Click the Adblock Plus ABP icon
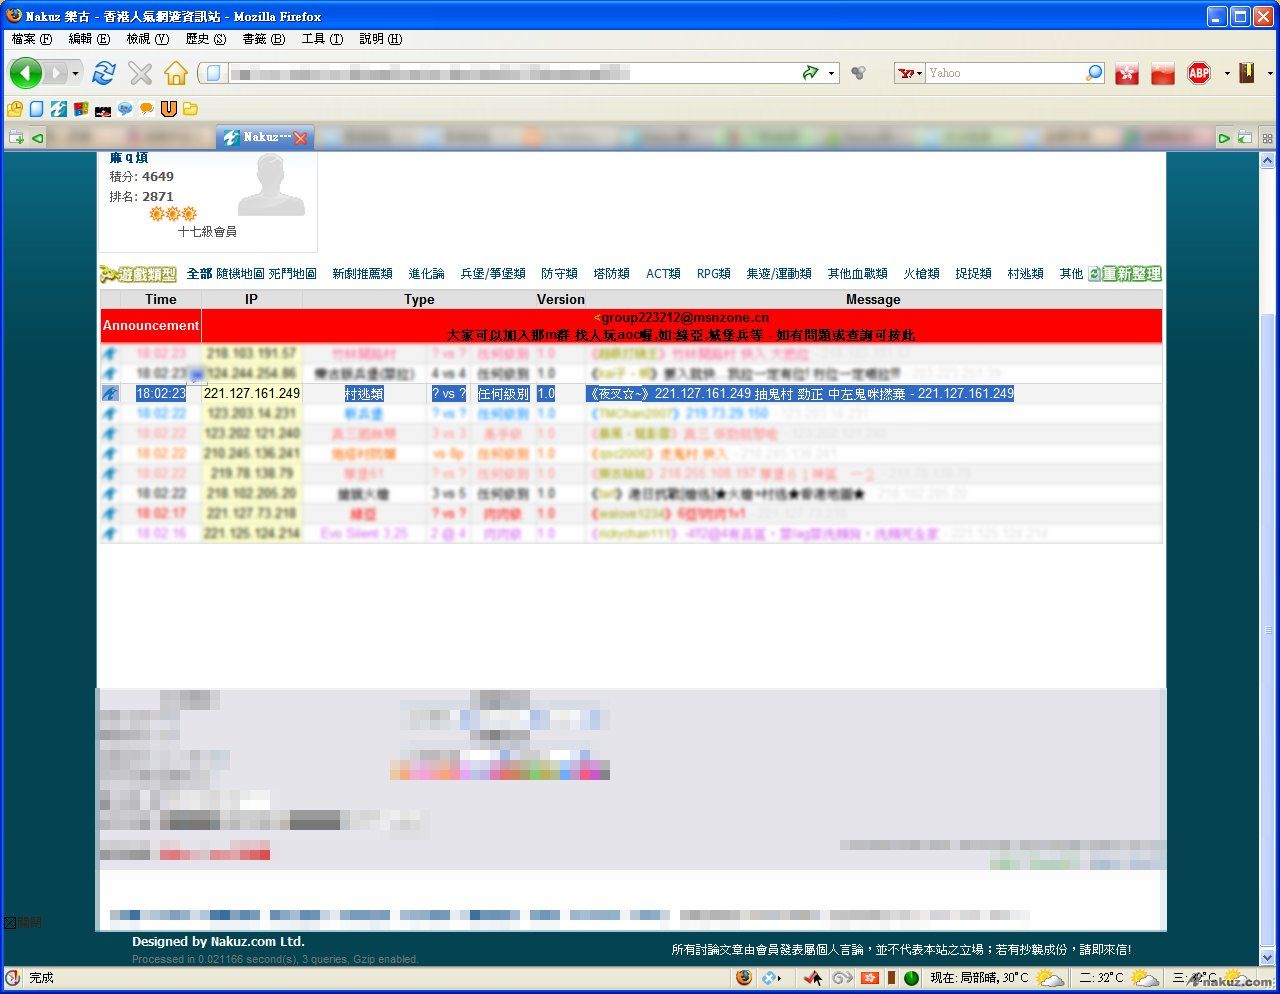 coord(1199,73)
